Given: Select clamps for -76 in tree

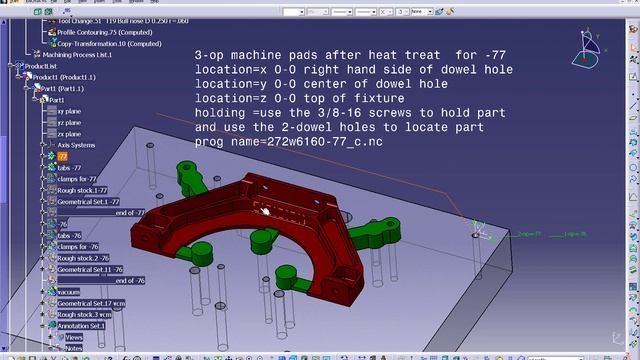Looking at the screenshot, I should tap(78, 247).
